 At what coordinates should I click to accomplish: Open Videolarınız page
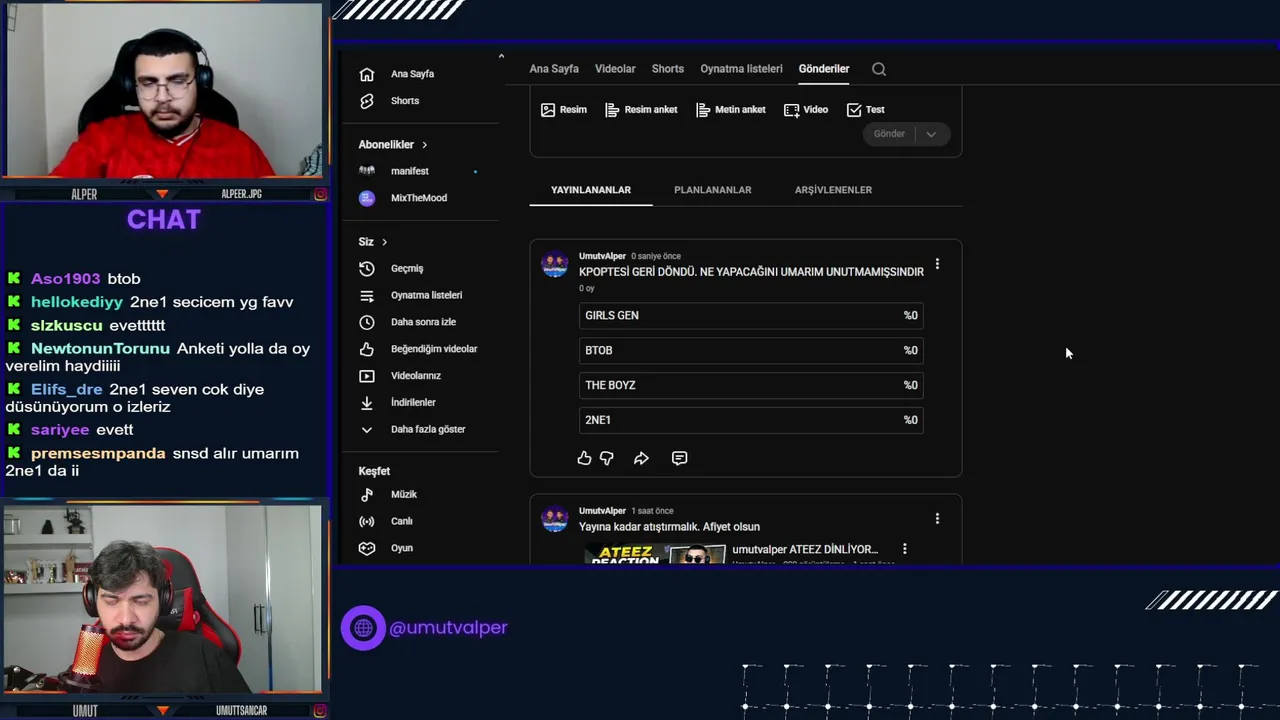pos(416,376)
